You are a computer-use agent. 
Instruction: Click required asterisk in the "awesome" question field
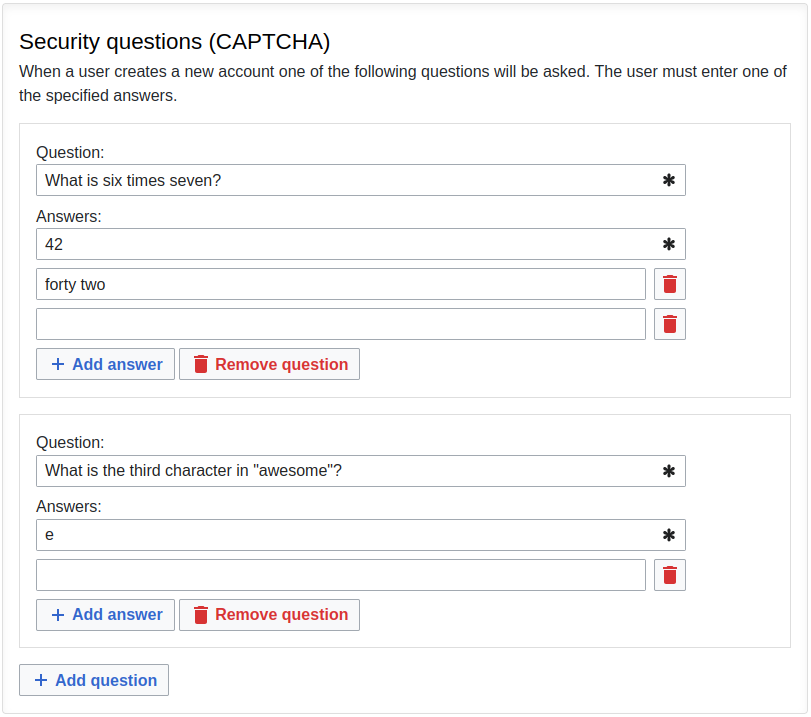[669, 472]
